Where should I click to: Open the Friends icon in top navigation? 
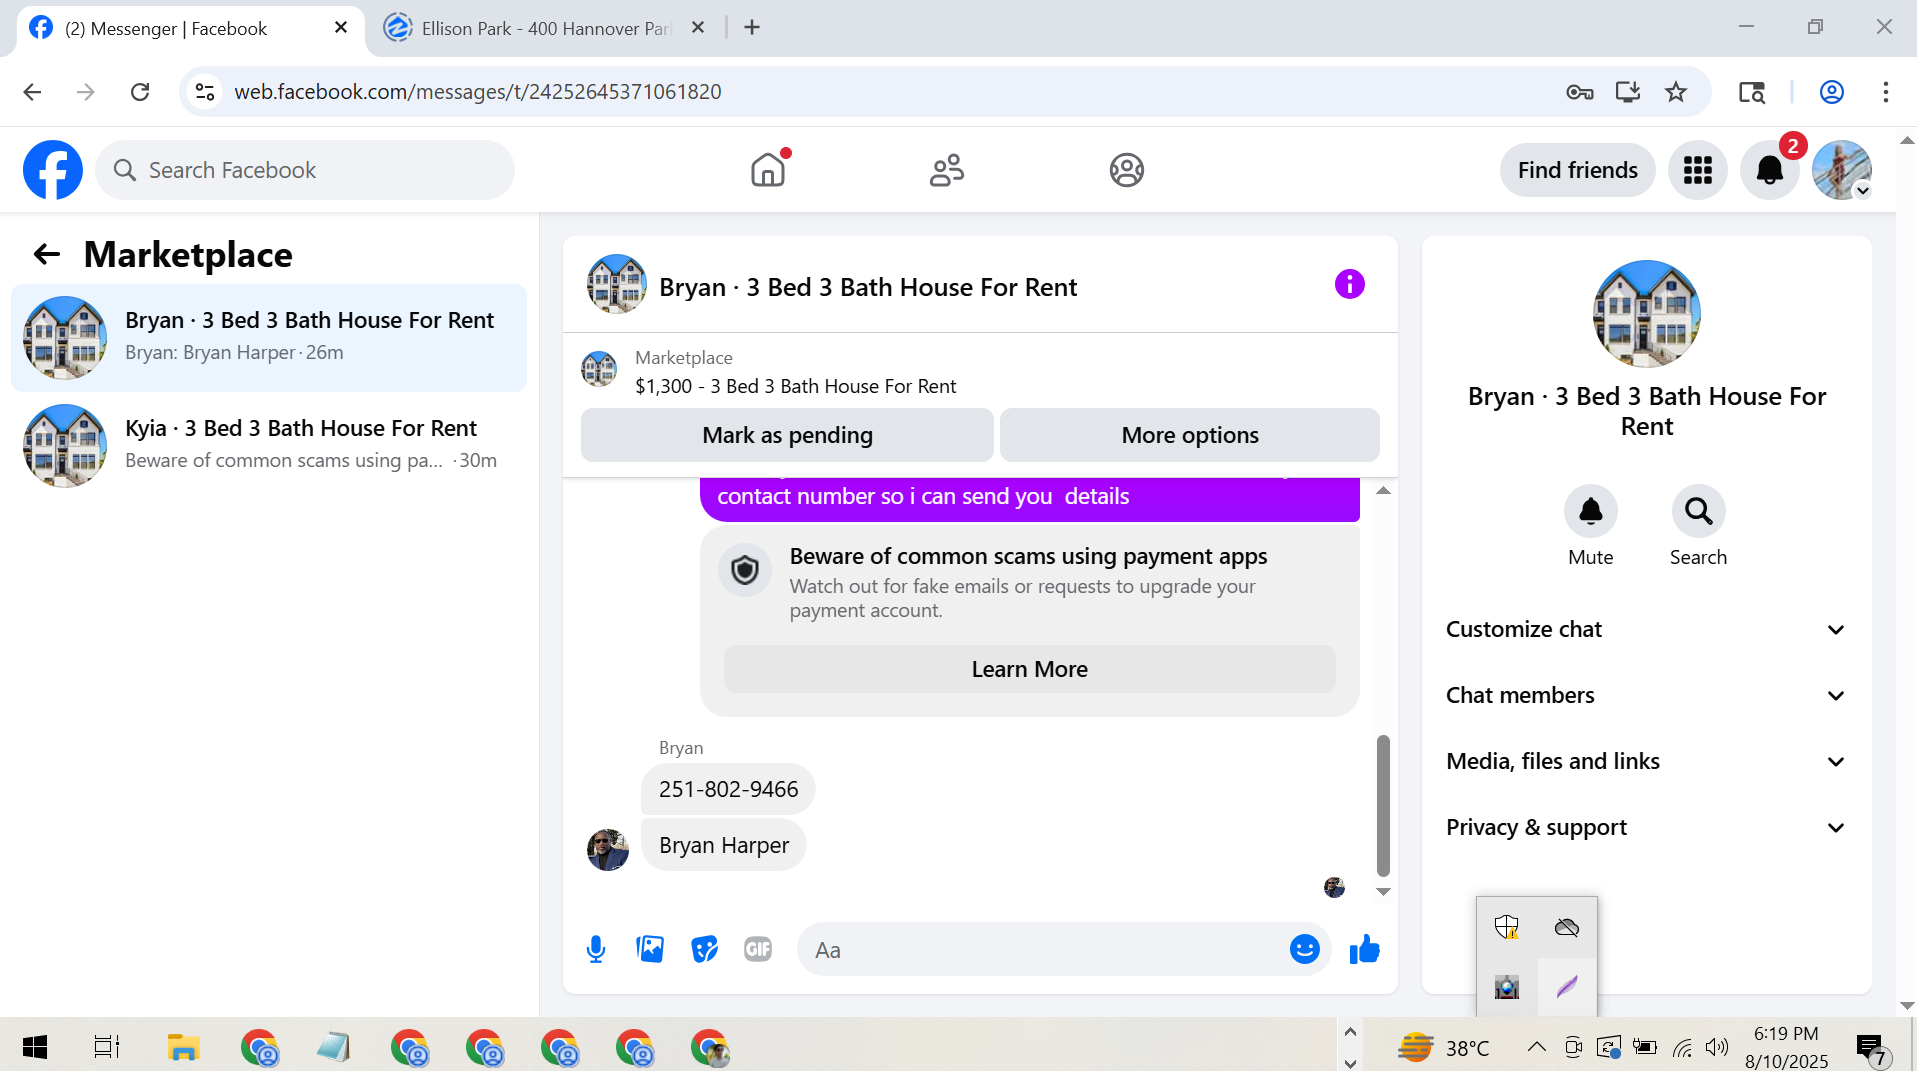pyautogui.click(x=946, y=170)
